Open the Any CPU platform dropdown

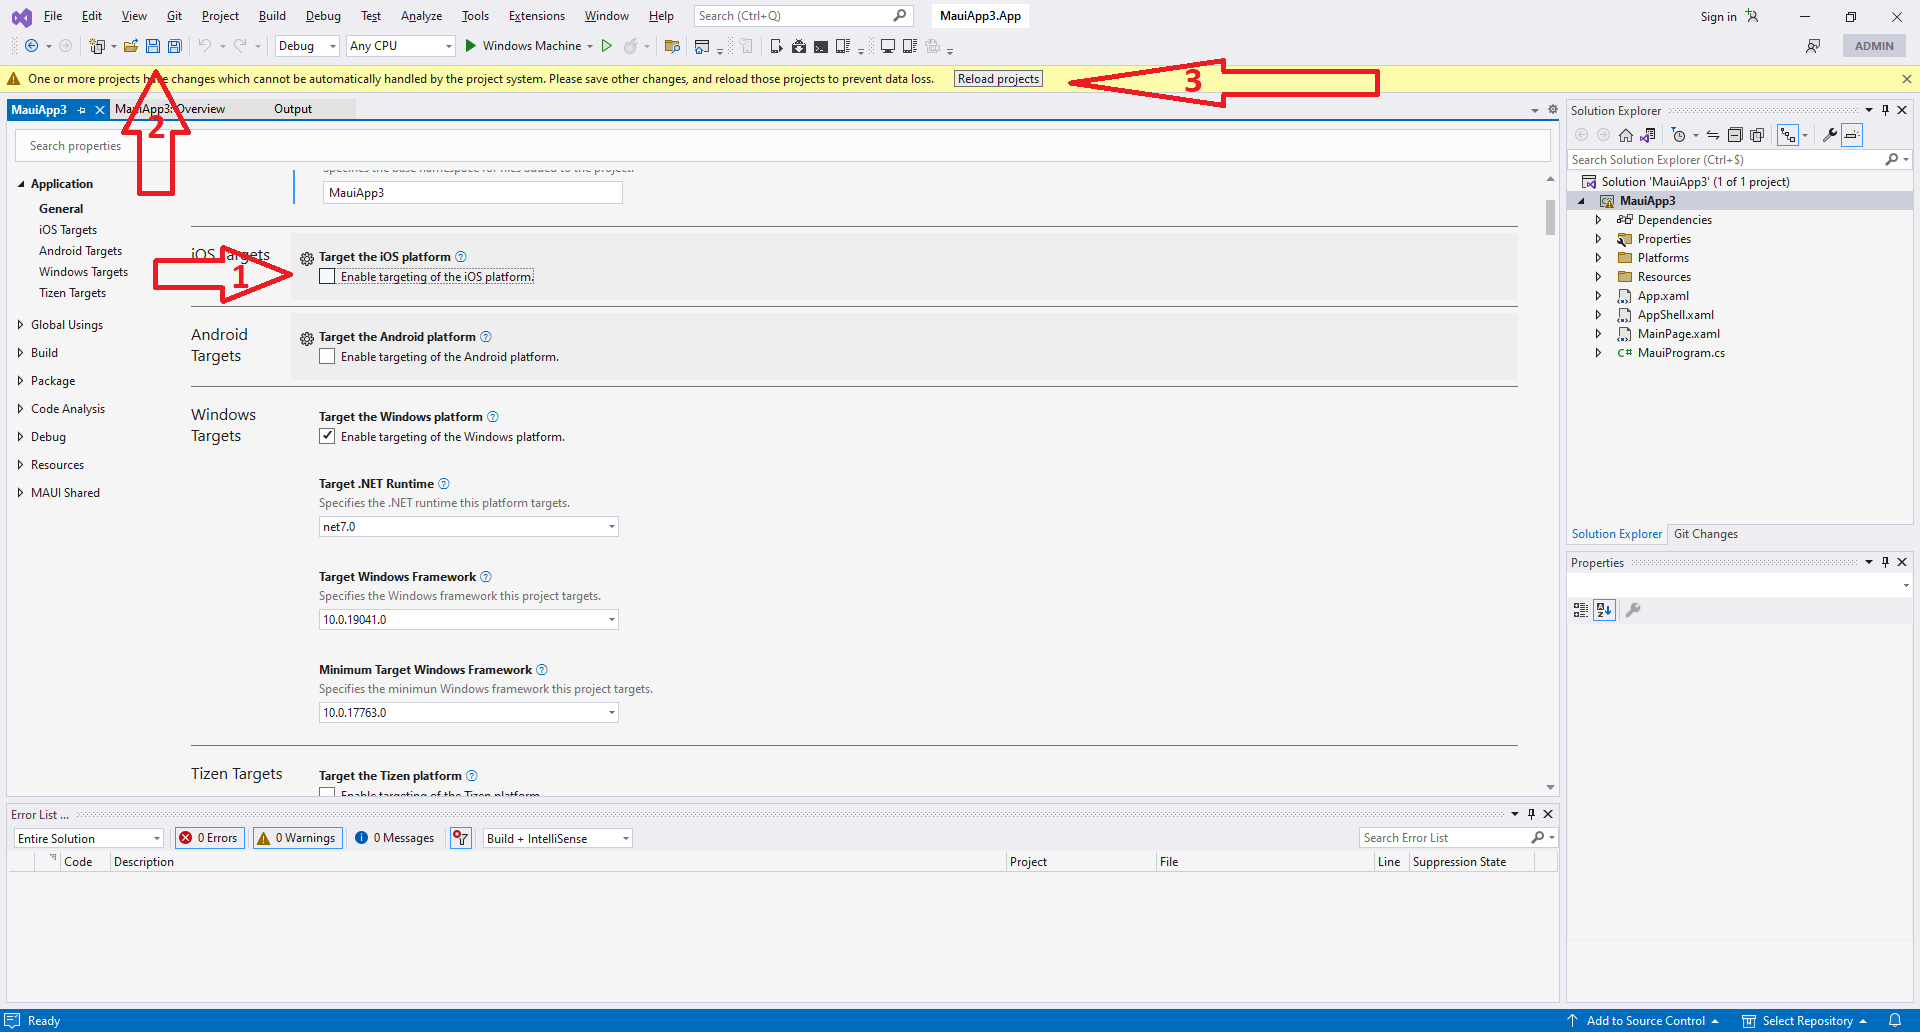pyautogui.click(x=448, y=45)
